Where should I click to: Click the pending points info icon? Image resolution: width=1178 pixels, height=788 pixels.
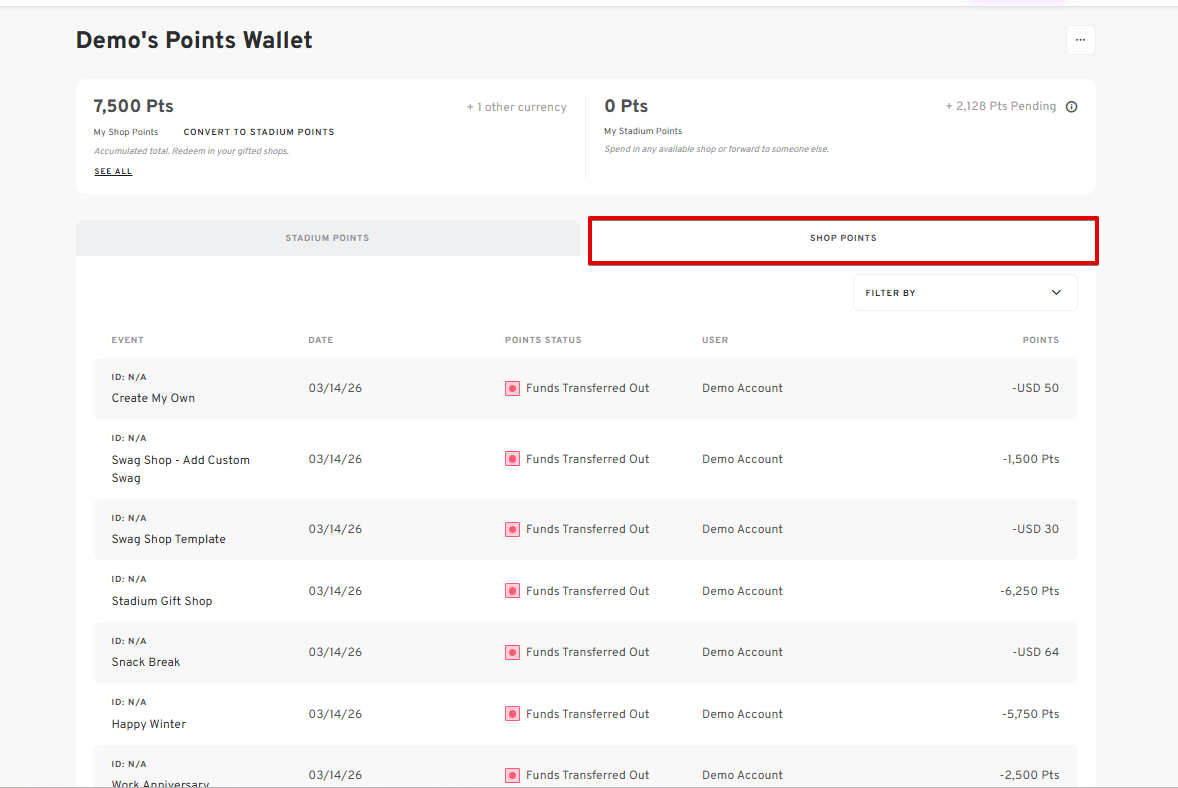1071,107
